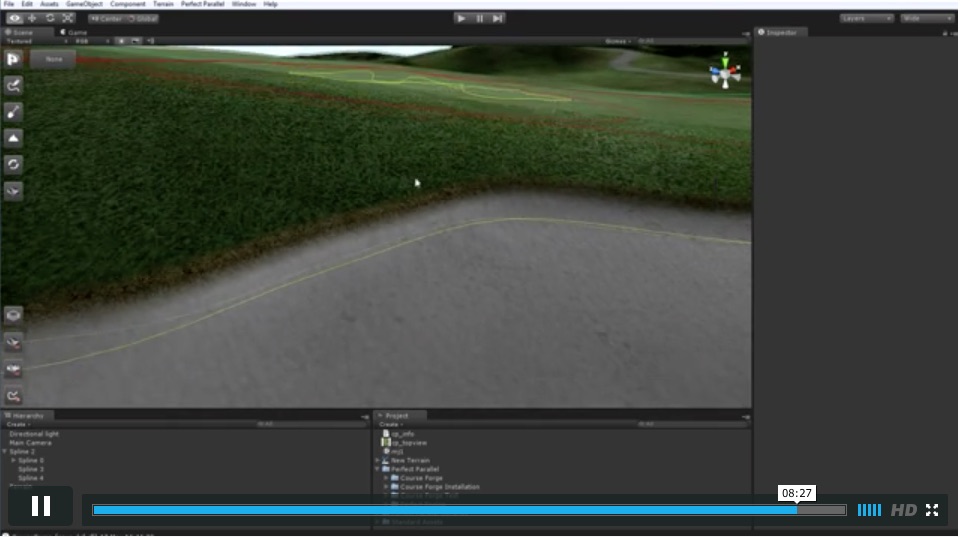Toggle Global/Local coordinate button
Screen dimensions: 962x537
(140, 18)
